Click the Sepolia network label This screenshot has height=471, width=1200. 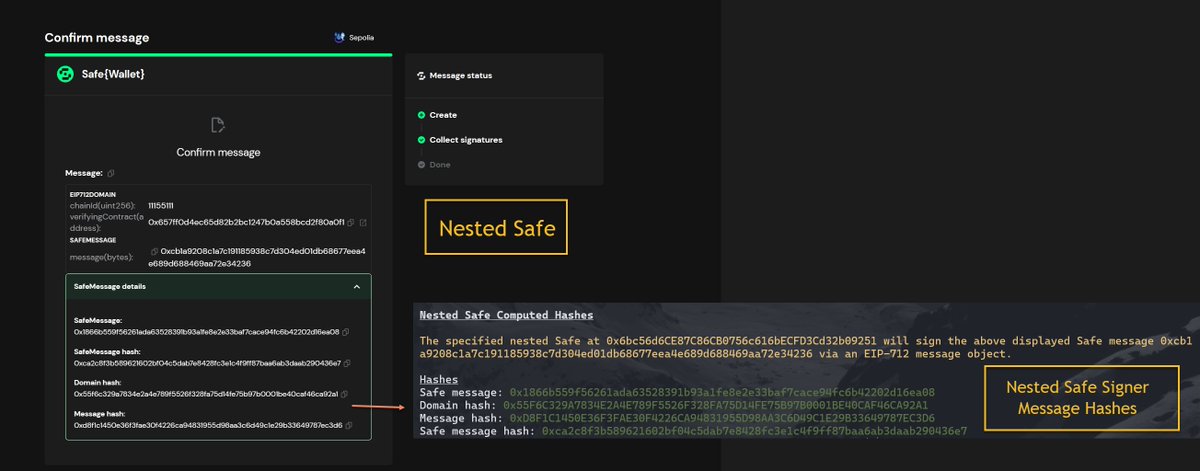361,38
